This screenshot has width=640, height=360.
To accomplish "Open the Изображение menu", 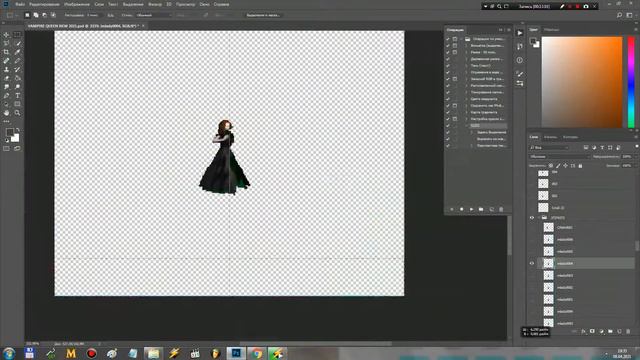I will tap(77, 4).
